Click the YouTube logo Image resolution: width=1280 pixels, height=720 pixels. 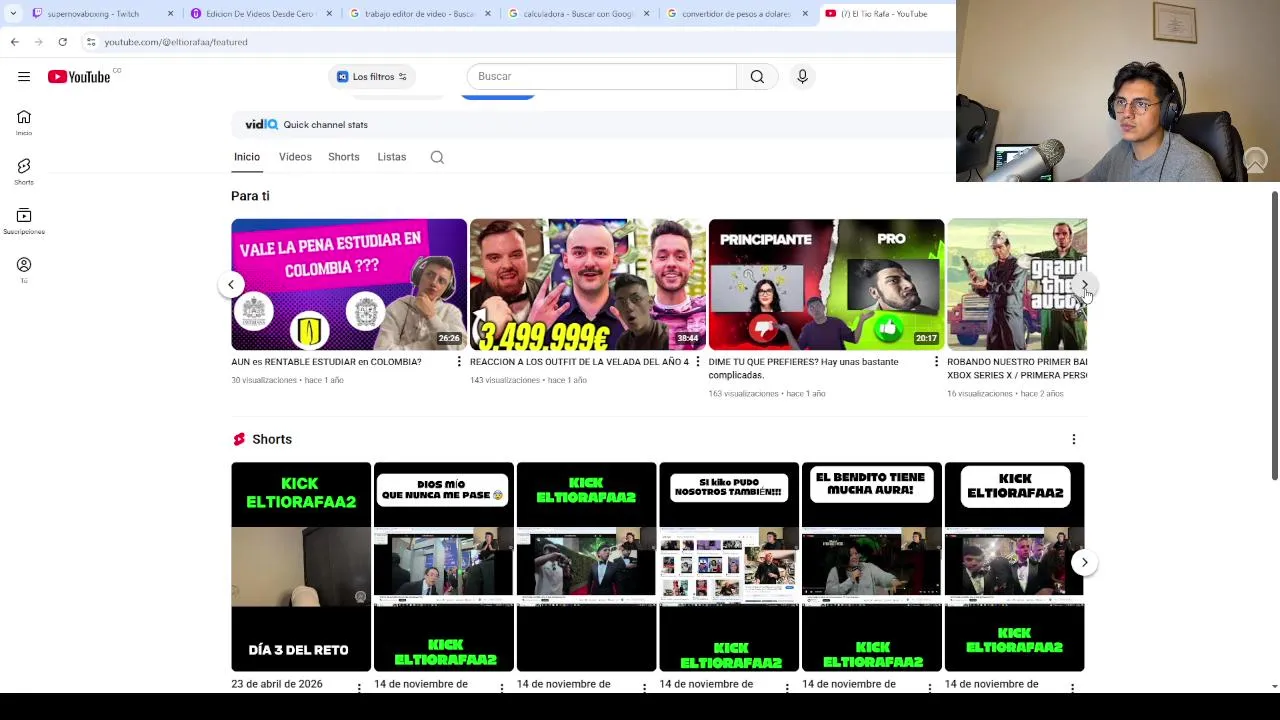pyautogui.click(x=79, y=77)
